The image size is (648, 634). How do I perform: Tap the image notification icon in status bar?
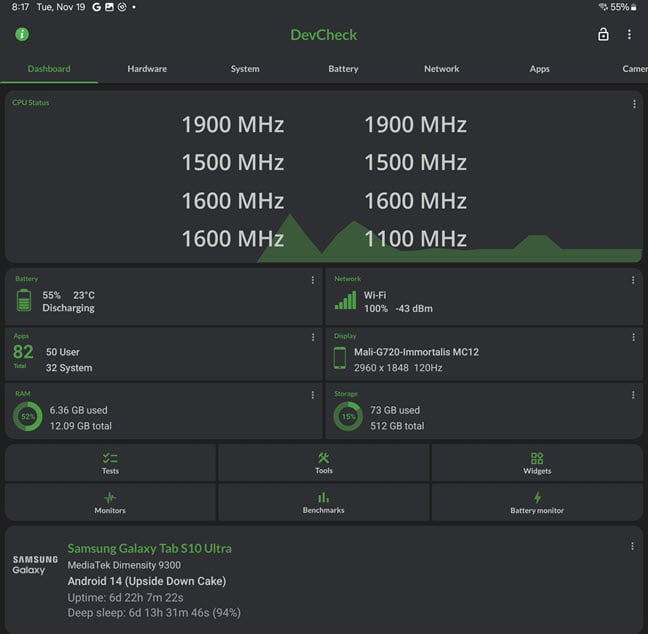click(x=109, y=7)
